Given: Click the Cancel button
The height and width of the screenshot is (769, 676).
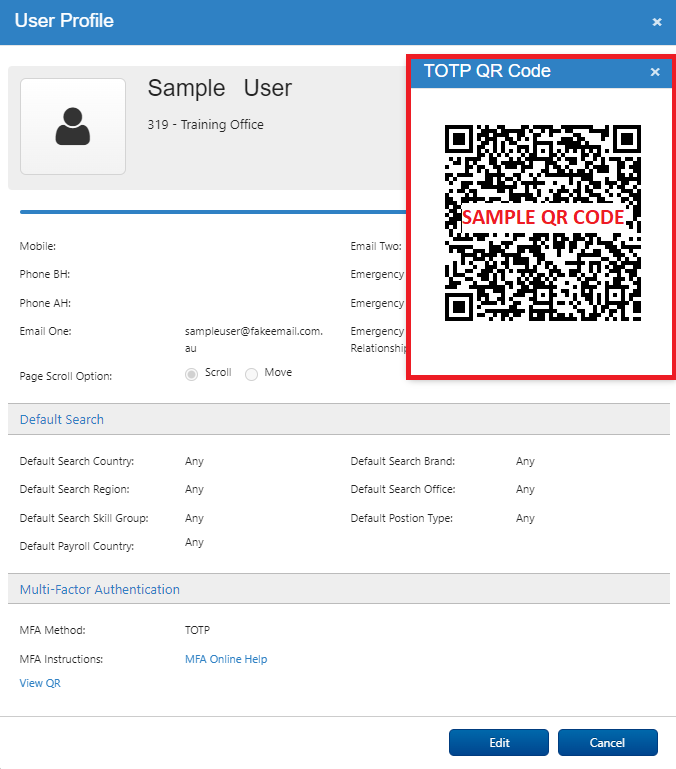Looking at the screenshot, I should click(x=607, y=743).
